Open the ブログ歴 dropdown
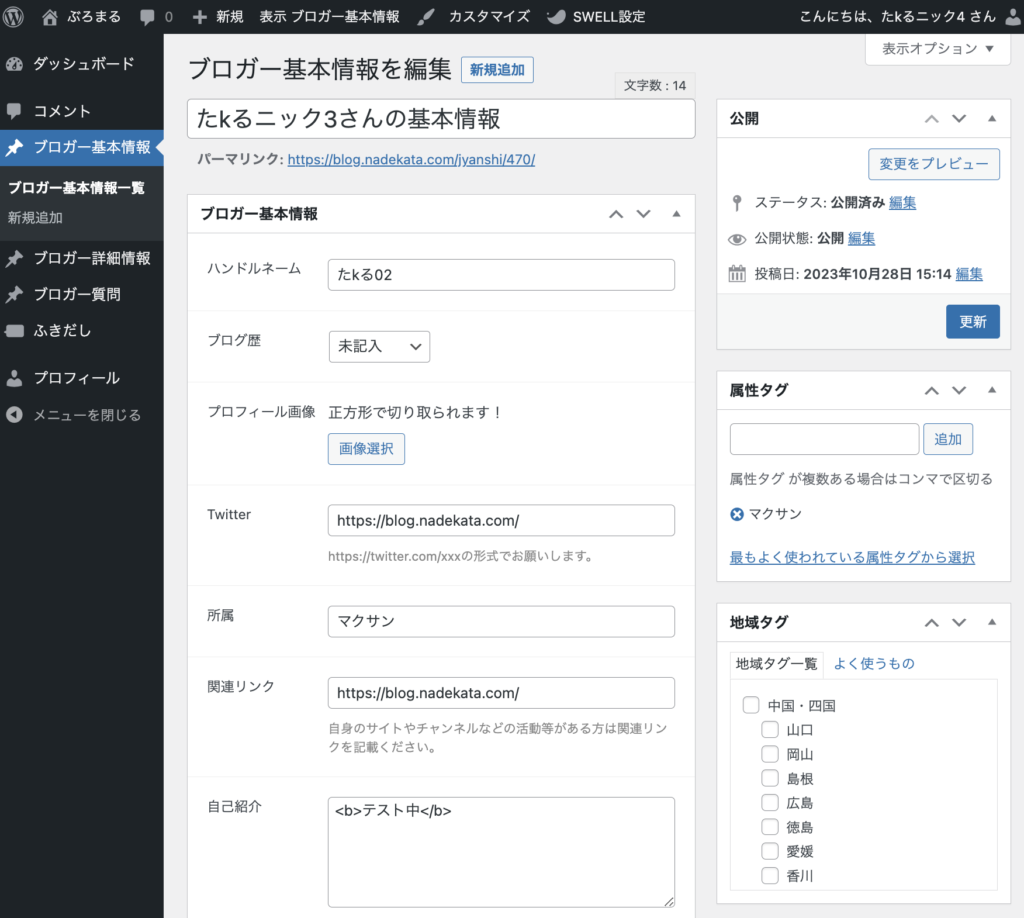 [379, 346]
